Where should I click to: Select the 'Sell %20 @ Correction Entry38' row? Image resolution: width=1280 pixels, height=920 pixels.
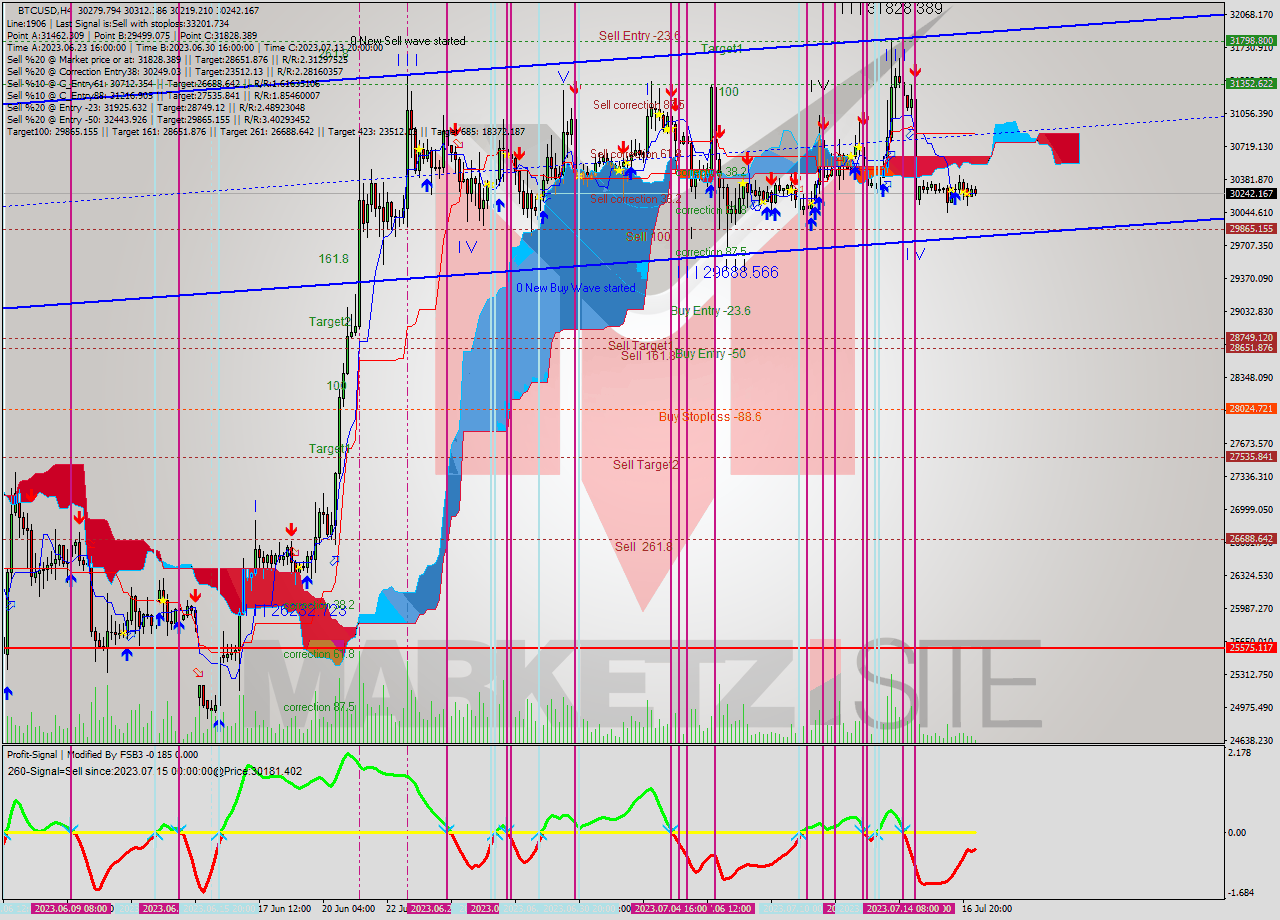pos(173,71)
